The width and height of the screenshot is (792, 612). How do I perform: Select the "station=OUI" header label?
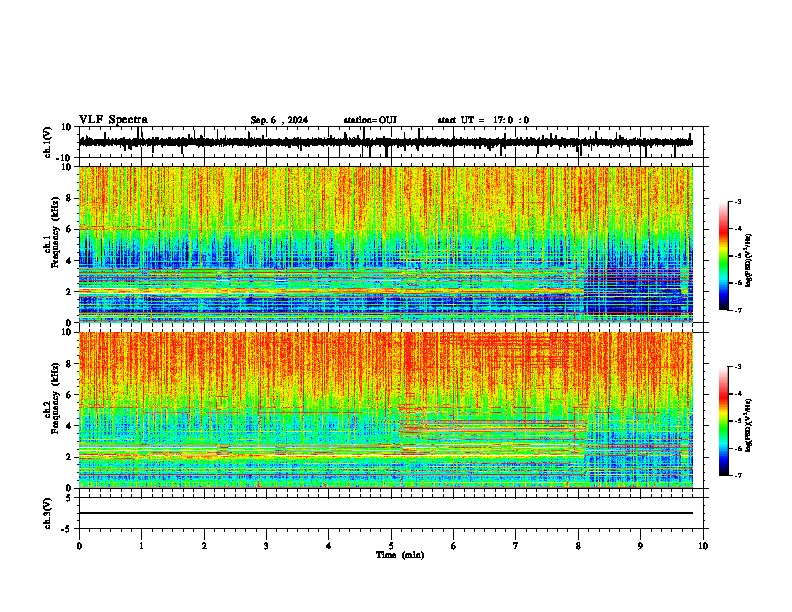click(x=370, y=120)
